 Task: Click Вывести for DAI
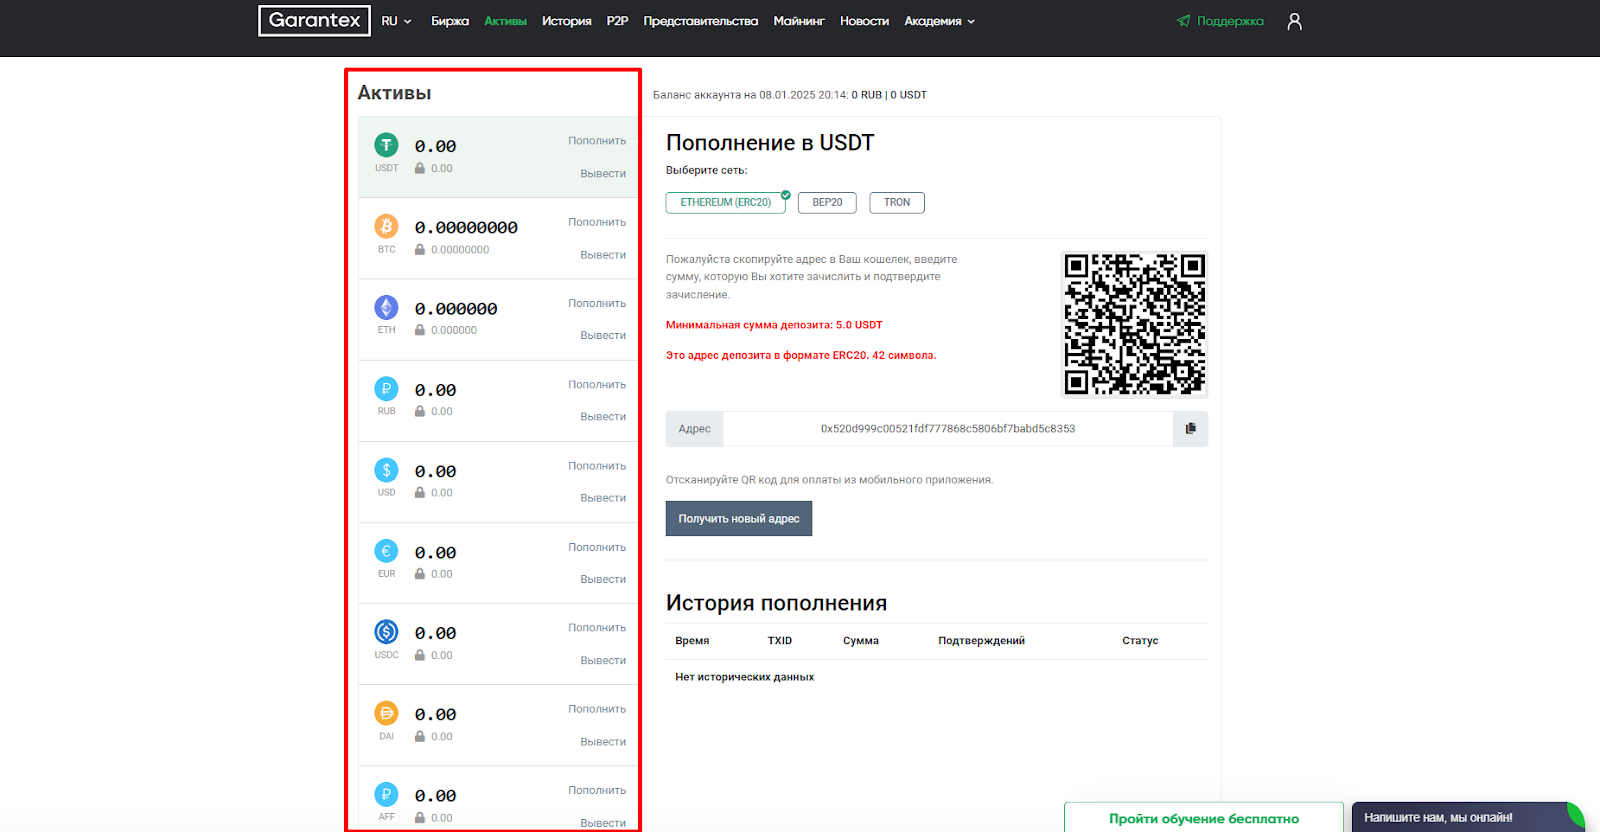point(603,742)
